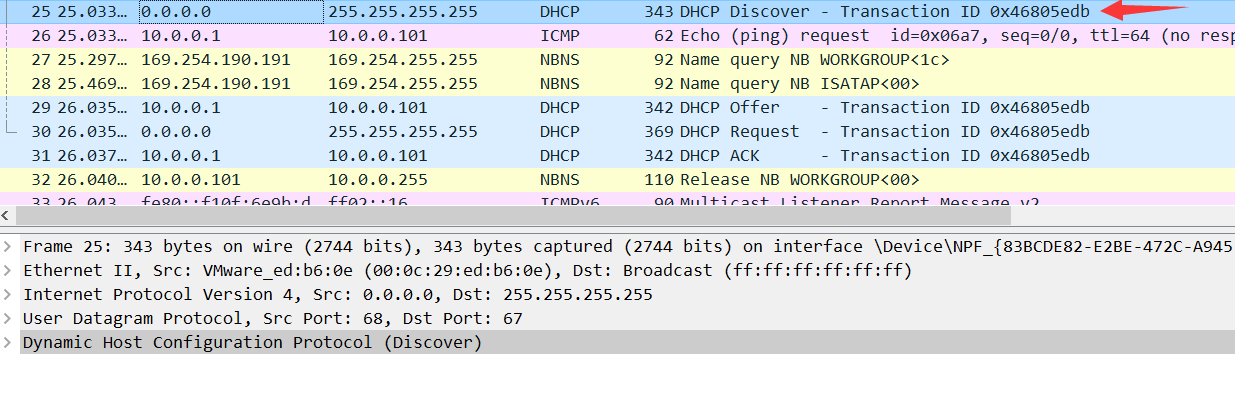The image size is (1235, 401).
Task: Click source 0.0.0.0 in packet 25
Action: [176, 12]
